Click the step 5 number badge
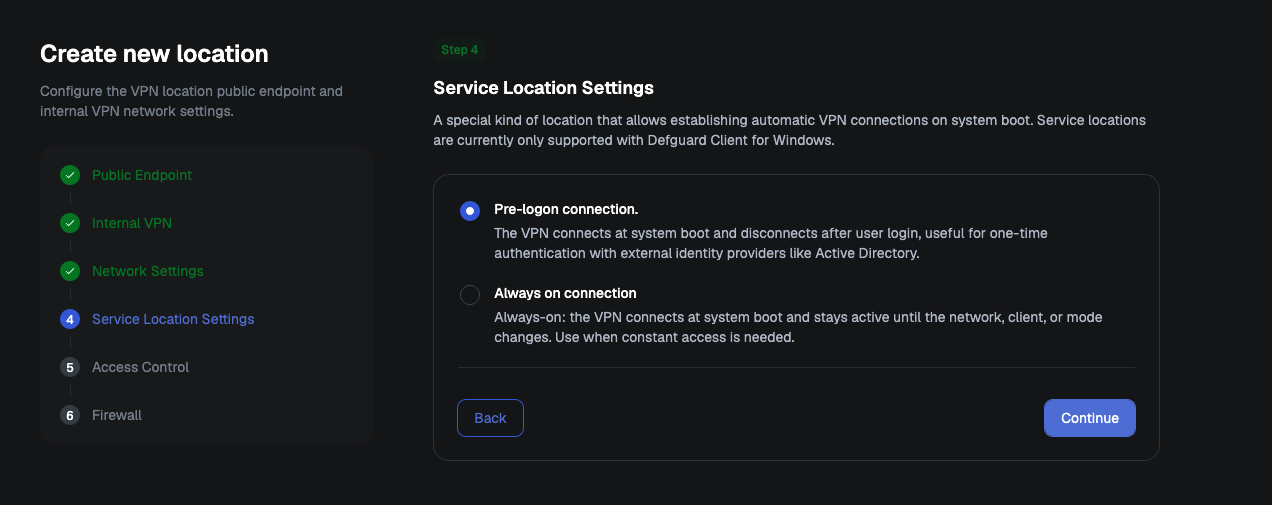1272x505 pixels. pyautogui.click(x=70, y=367)
